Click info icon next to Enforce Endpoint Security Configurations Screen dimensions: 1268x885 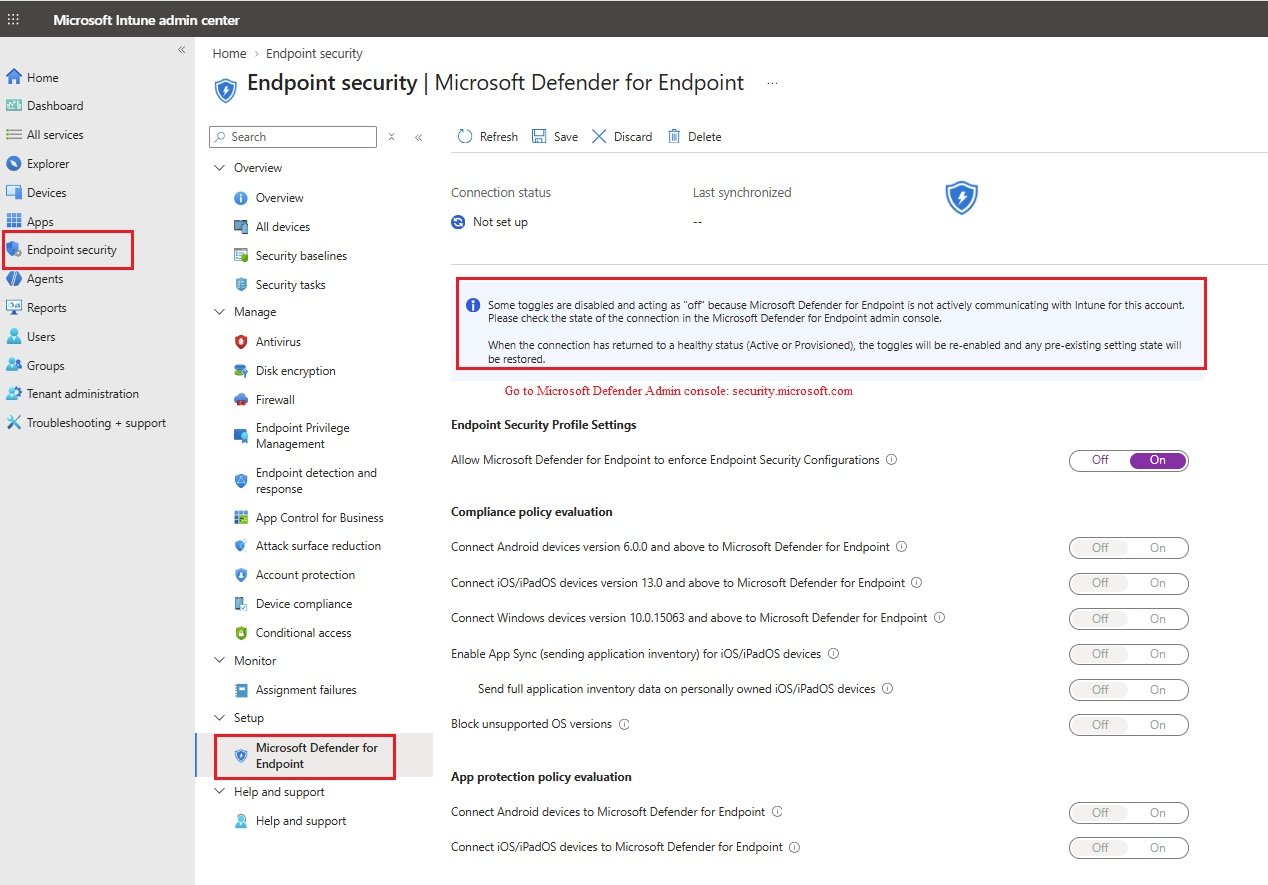point(892,460)
